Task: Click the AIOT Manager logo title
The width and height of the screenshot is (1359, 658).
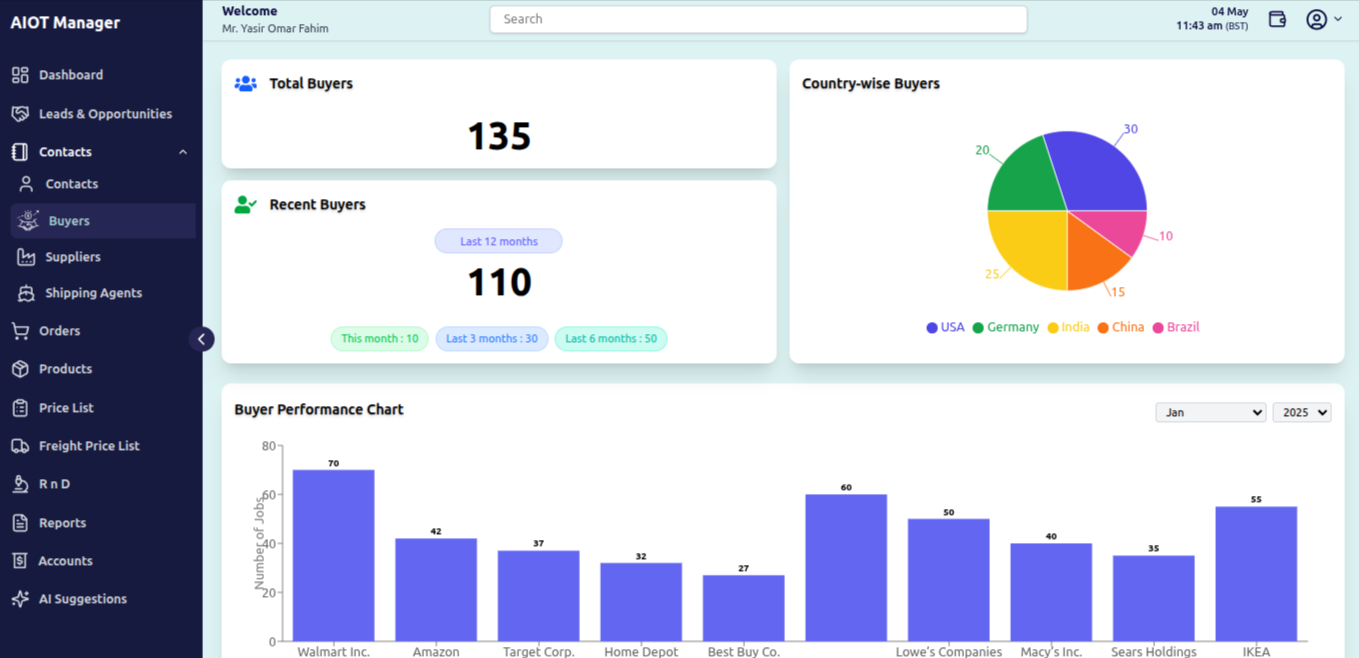Action: (x=65, y=22)
